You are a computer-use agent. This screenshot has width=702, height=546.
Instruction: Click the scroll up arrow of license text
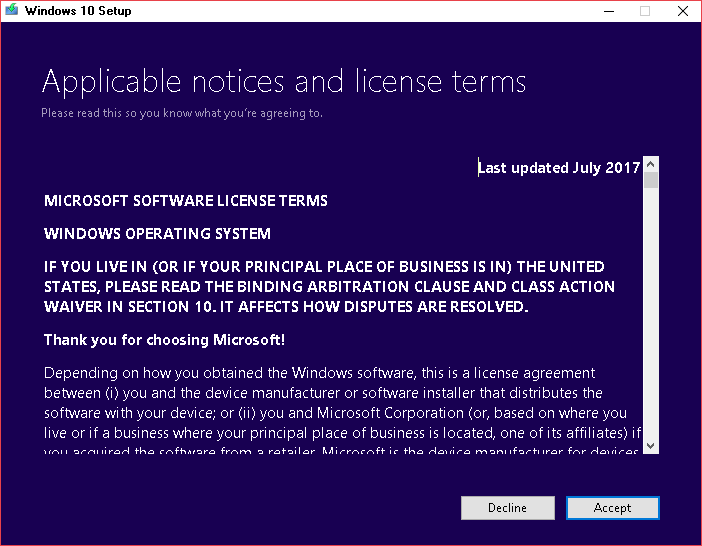651,164
